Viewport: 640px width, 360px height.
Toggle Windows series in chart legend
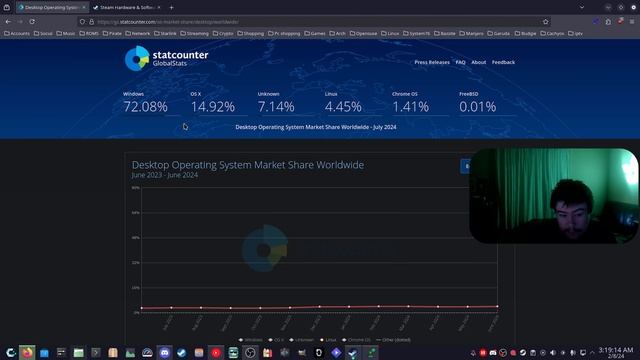click(x=250, y=340)
